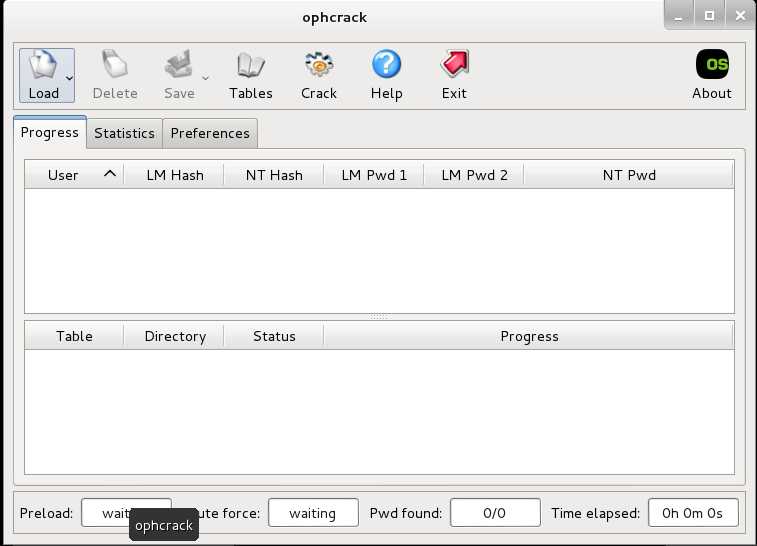The height and width of the screenshot is (546, 757).
Task: Switch to the Statistics tab
Action: click(x=125, y=133)
